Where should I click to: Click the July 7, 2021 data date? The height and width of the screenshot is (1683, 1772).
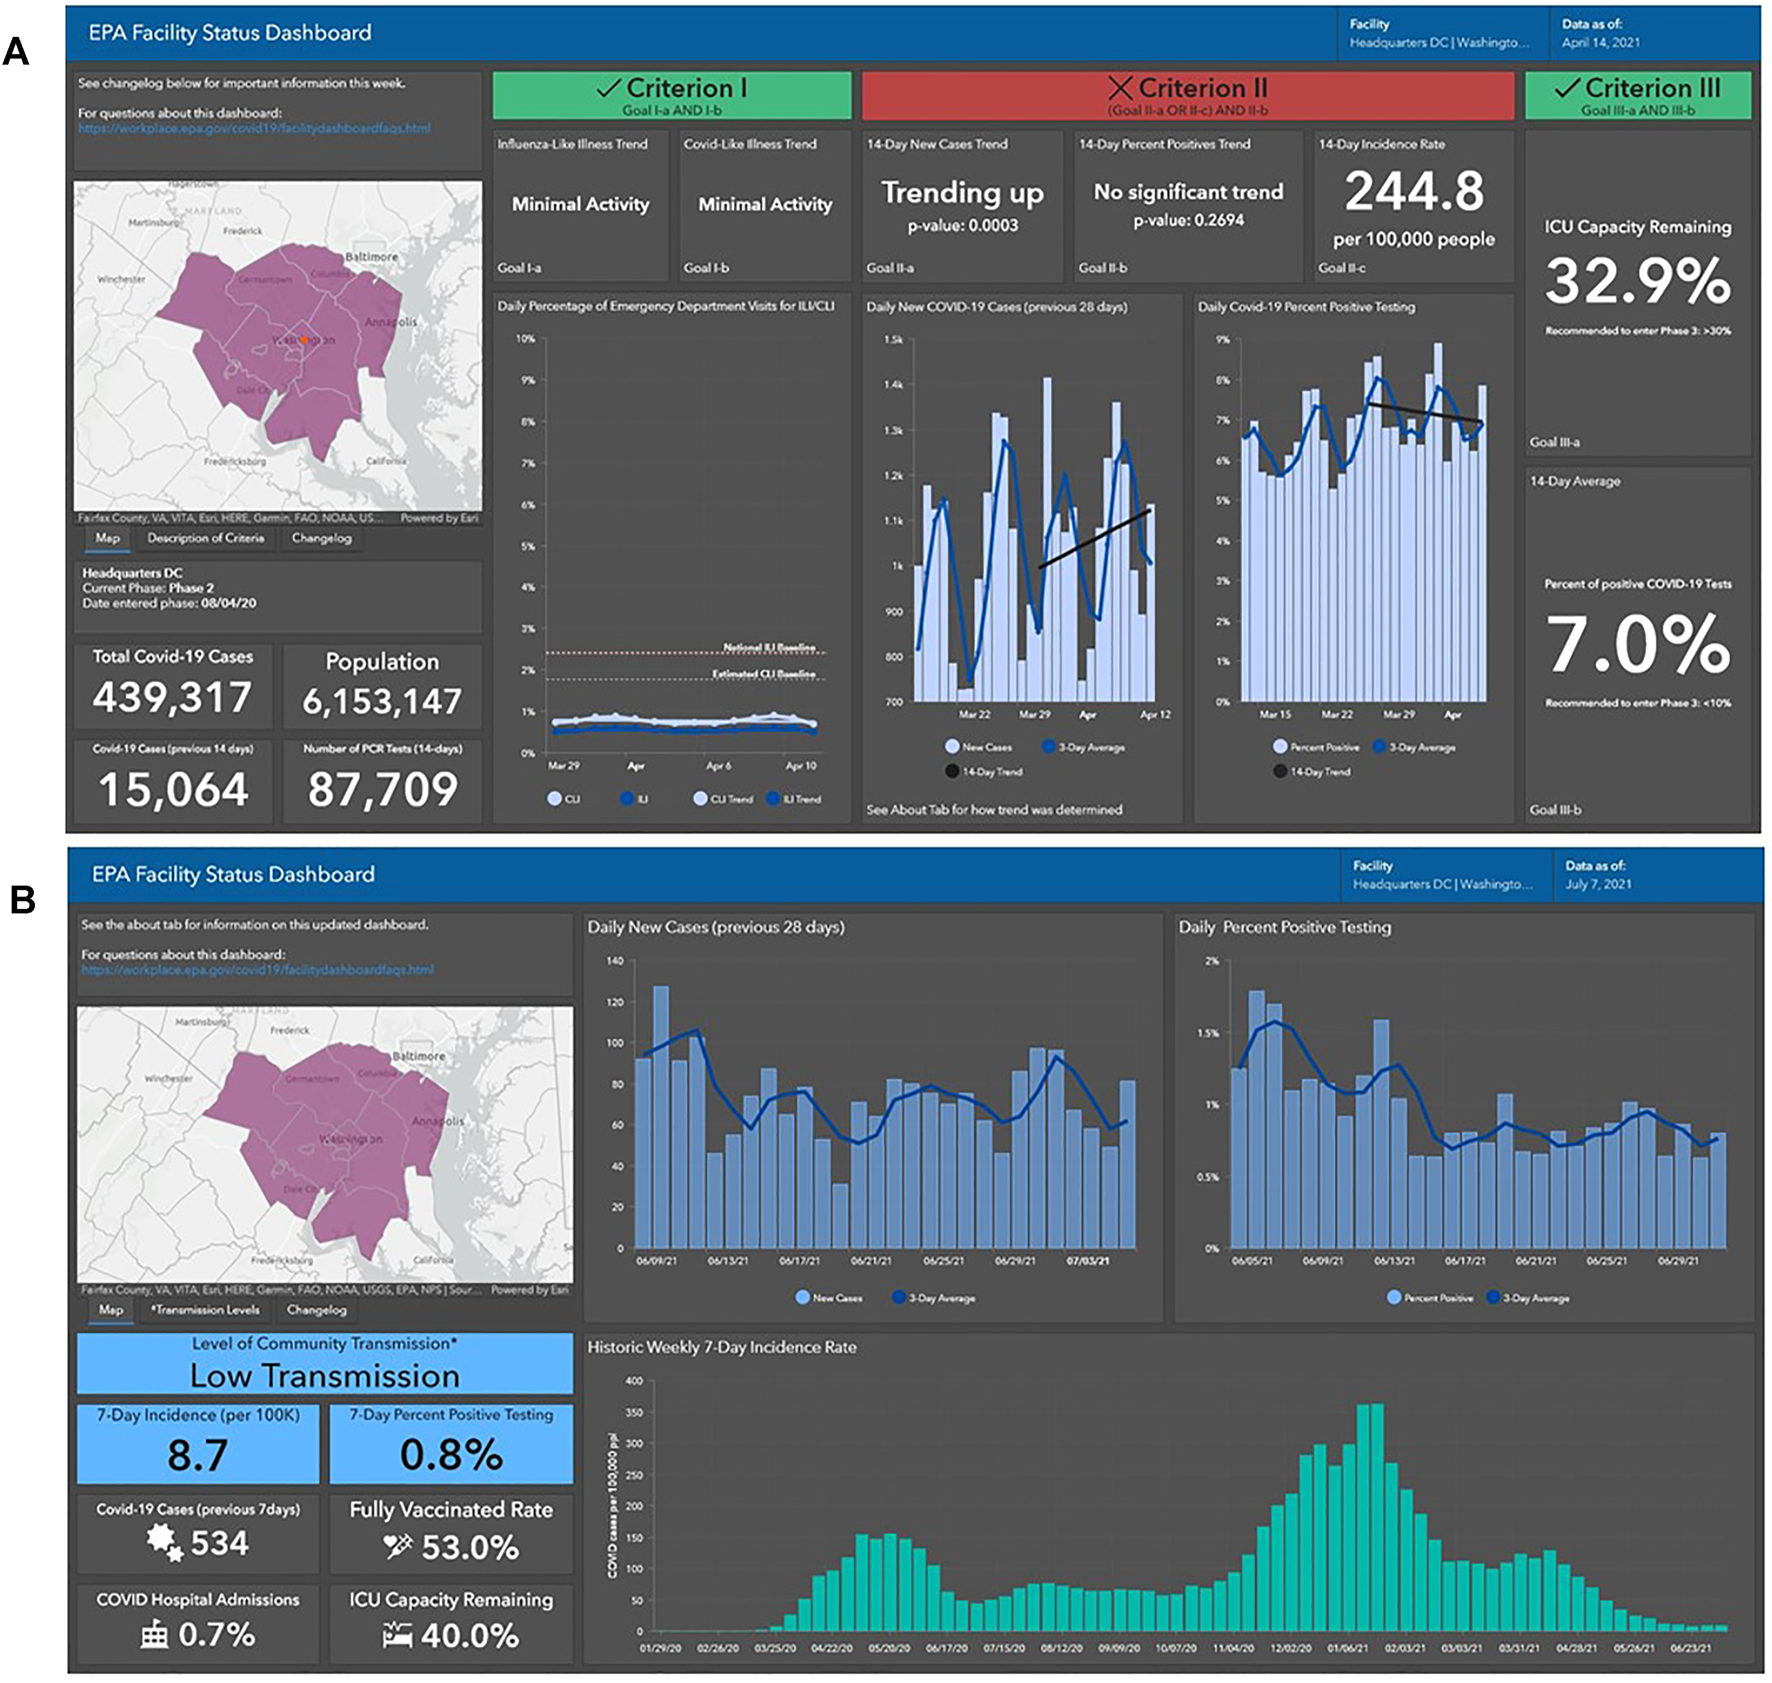coord(1598,884)
